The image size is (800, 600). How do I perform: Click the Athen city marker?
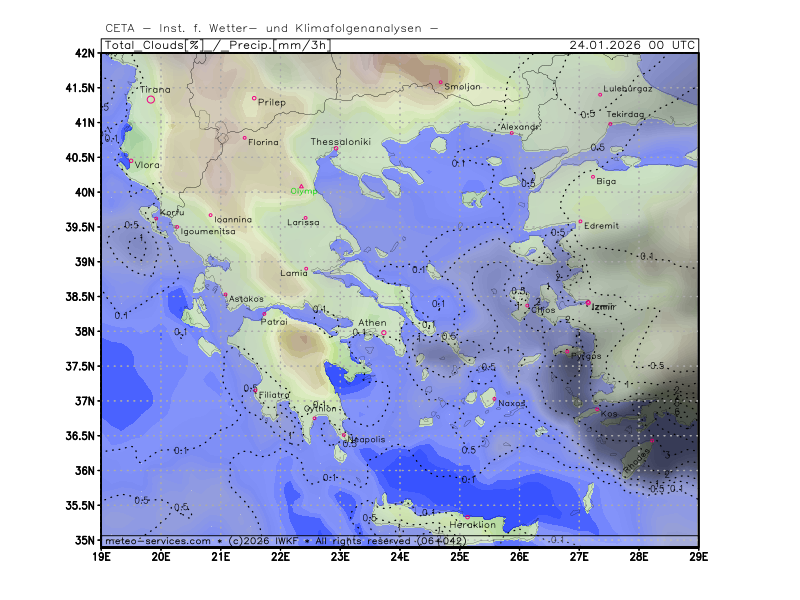(383, 333)
